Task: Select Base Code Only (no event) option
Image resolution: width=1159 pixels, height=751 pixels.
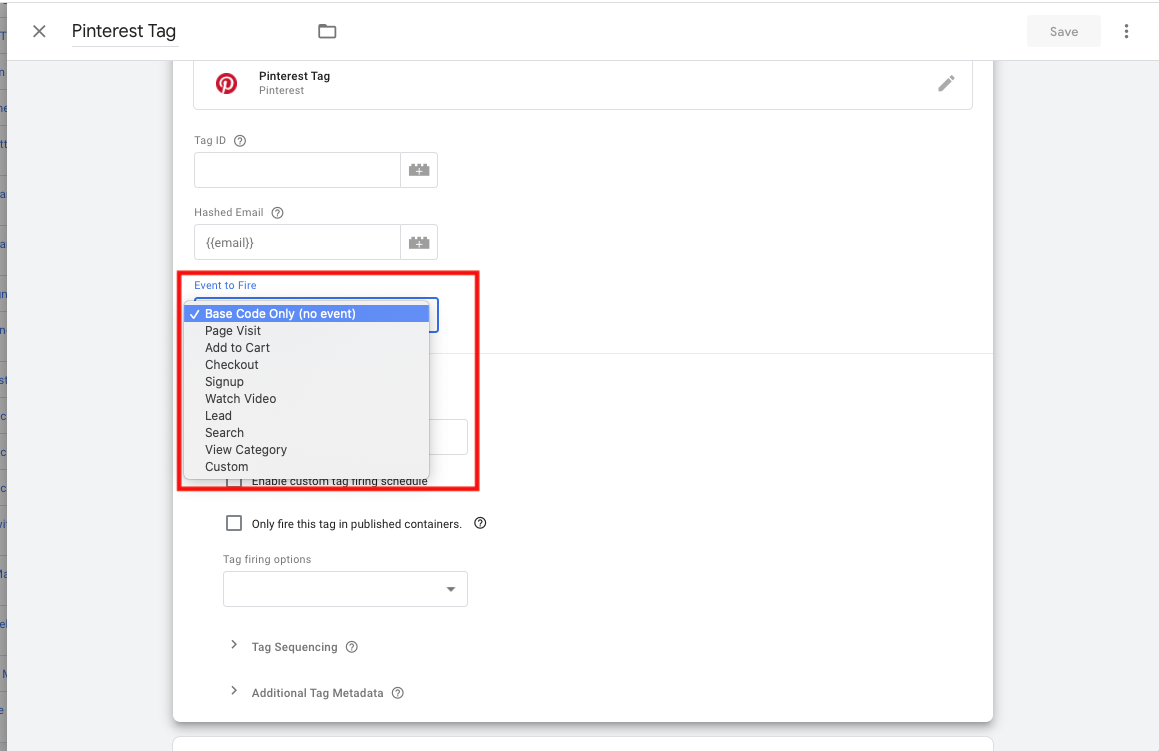Action: coord(307,313)
